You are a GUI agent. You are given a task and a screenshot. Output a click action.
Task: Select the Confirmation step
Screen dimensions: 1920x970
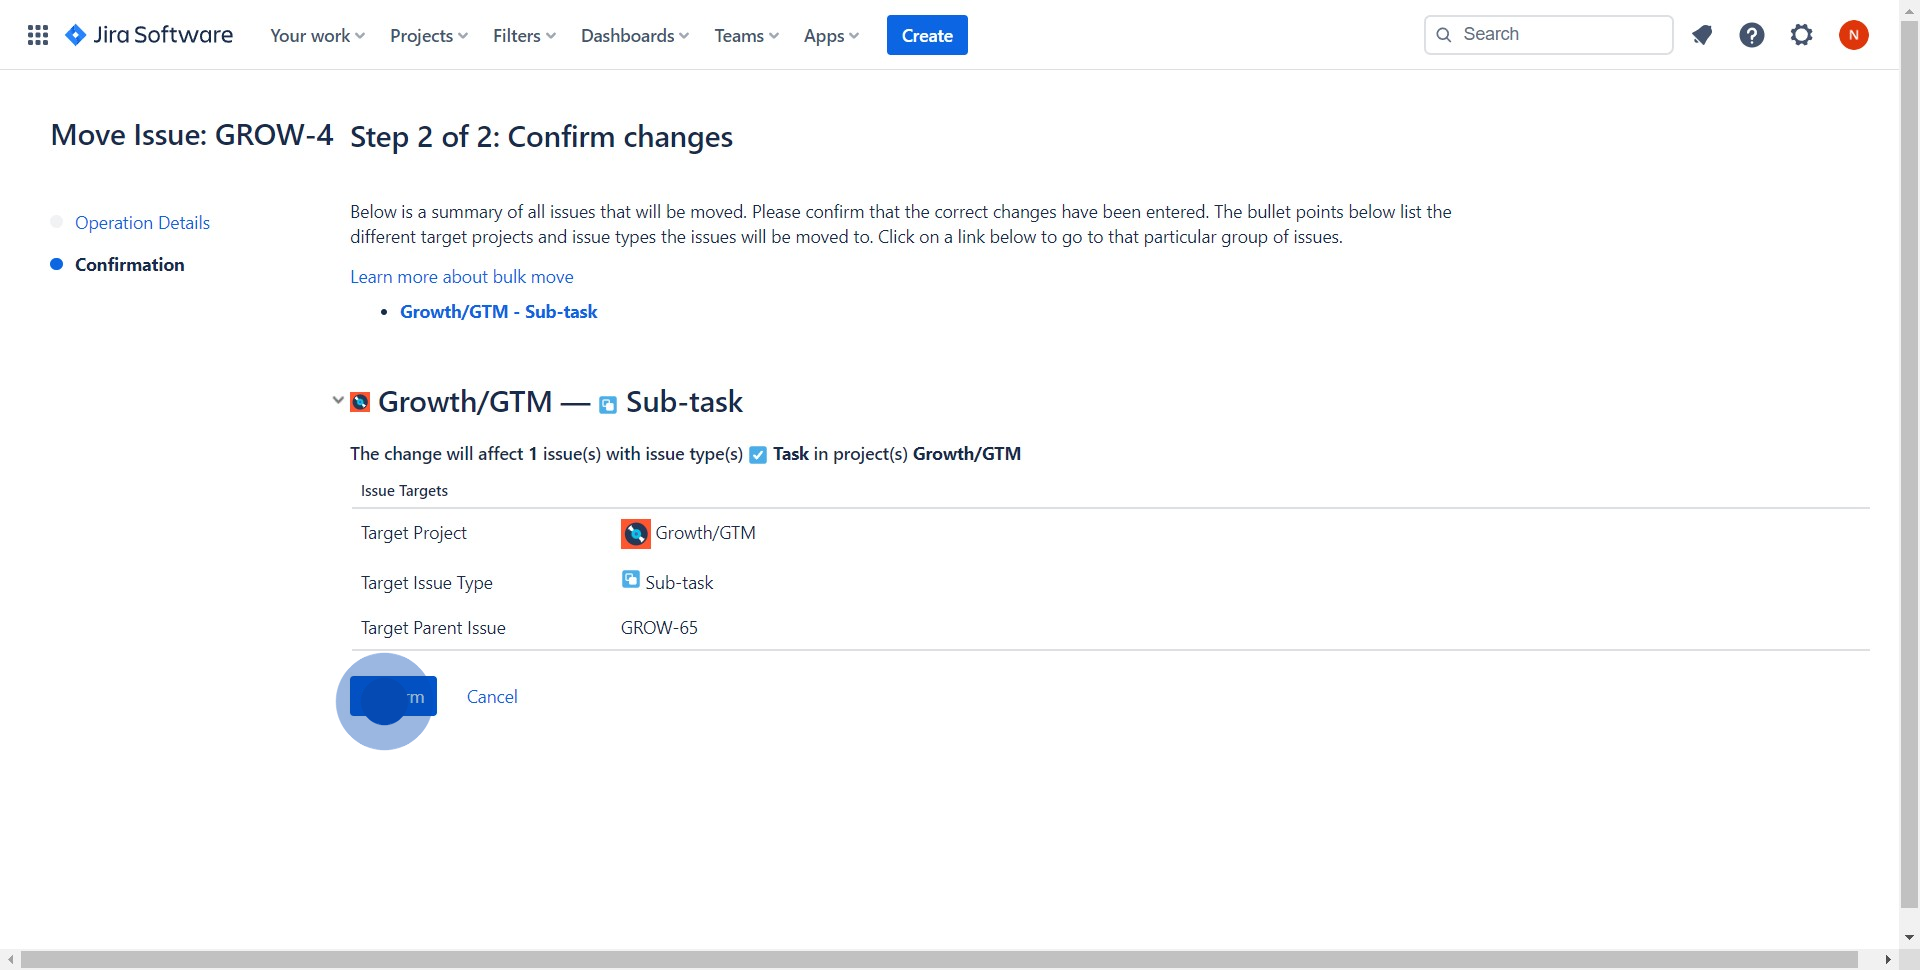[130, 265]
